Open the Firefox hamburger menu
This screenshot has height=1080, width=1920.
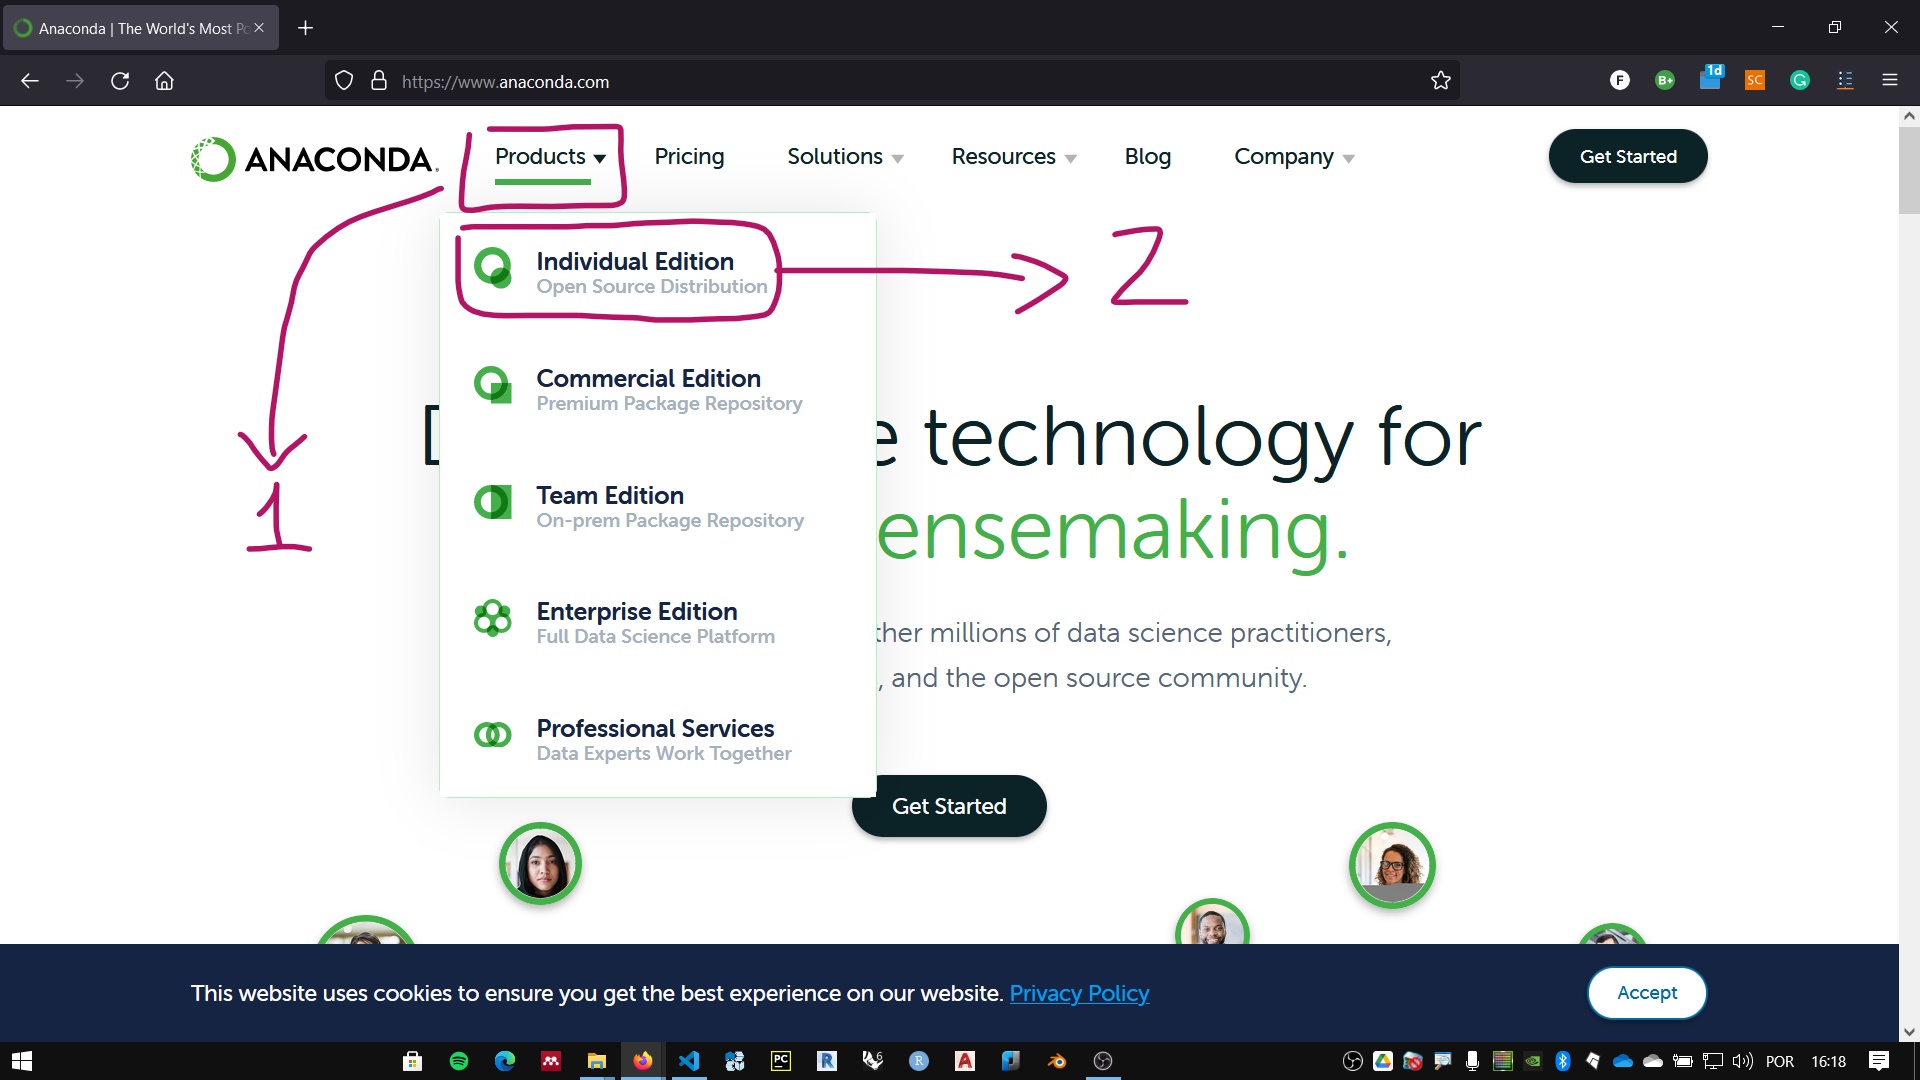(1890, 81)
